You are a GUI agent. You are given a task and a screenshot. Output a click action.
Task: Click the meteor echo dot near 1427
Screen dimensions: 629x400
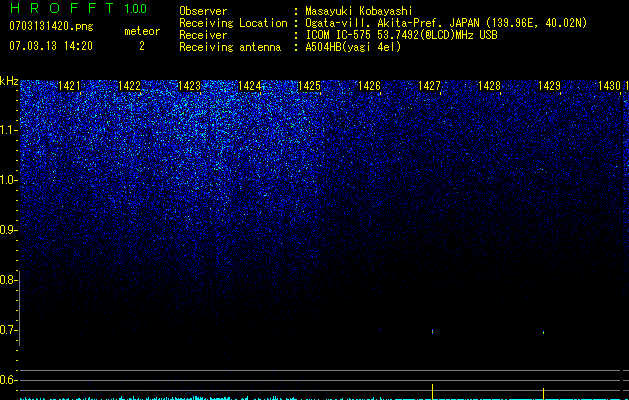tap(432, 331)
